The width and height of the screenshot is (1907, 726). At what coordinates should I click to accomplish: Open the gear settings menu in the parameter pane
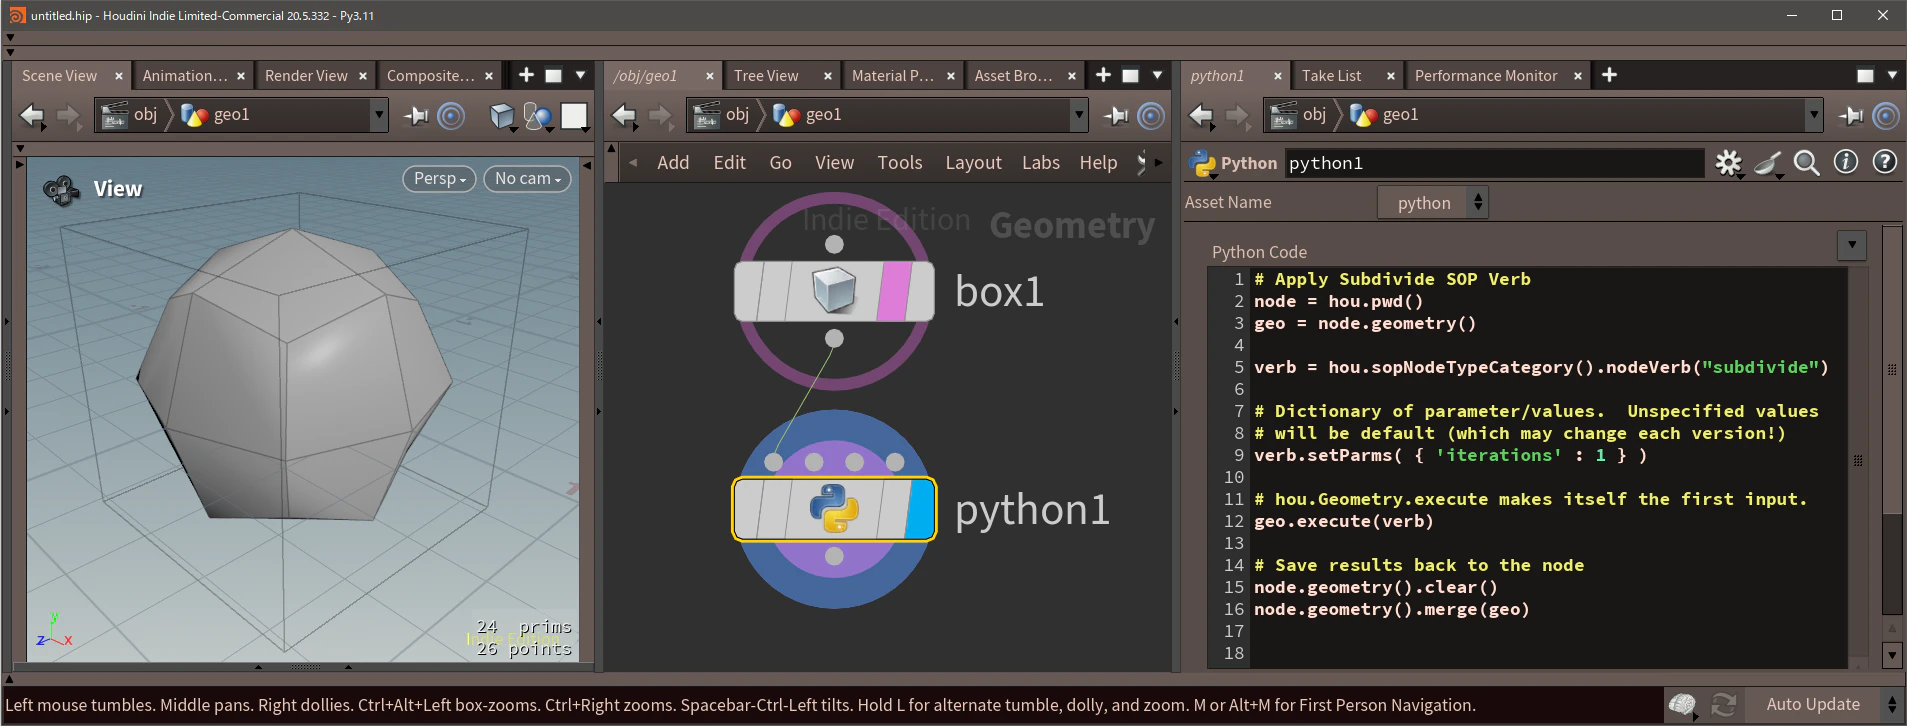[x=1729, y=163]
